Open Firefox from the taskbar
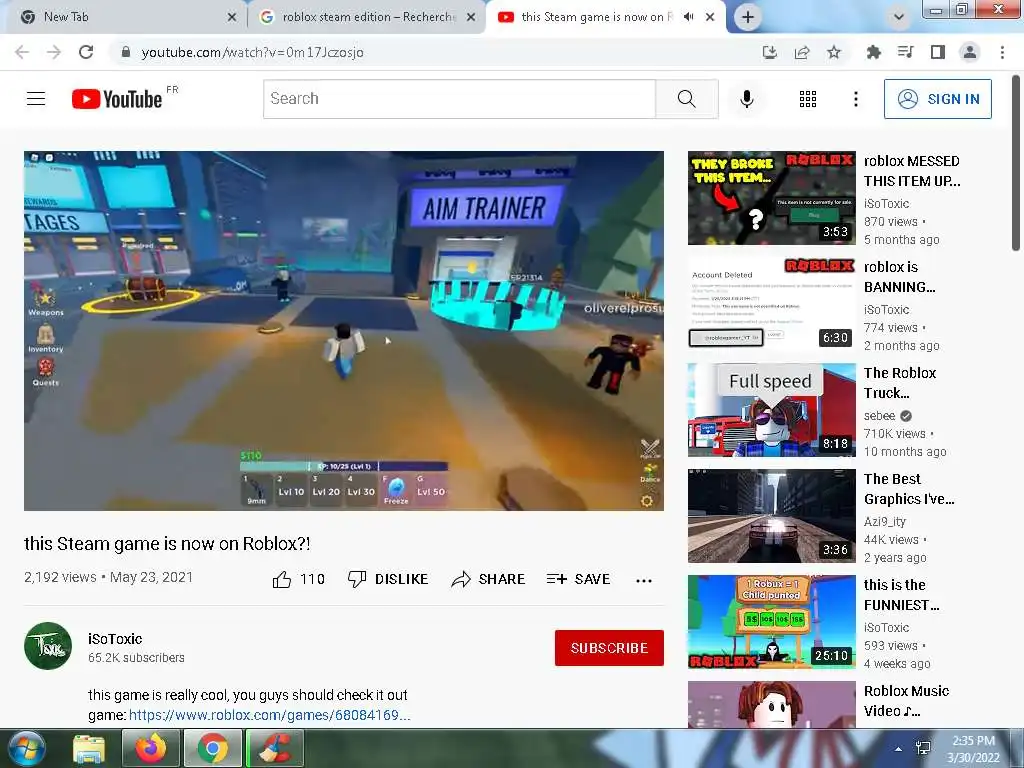 (150, 748)
